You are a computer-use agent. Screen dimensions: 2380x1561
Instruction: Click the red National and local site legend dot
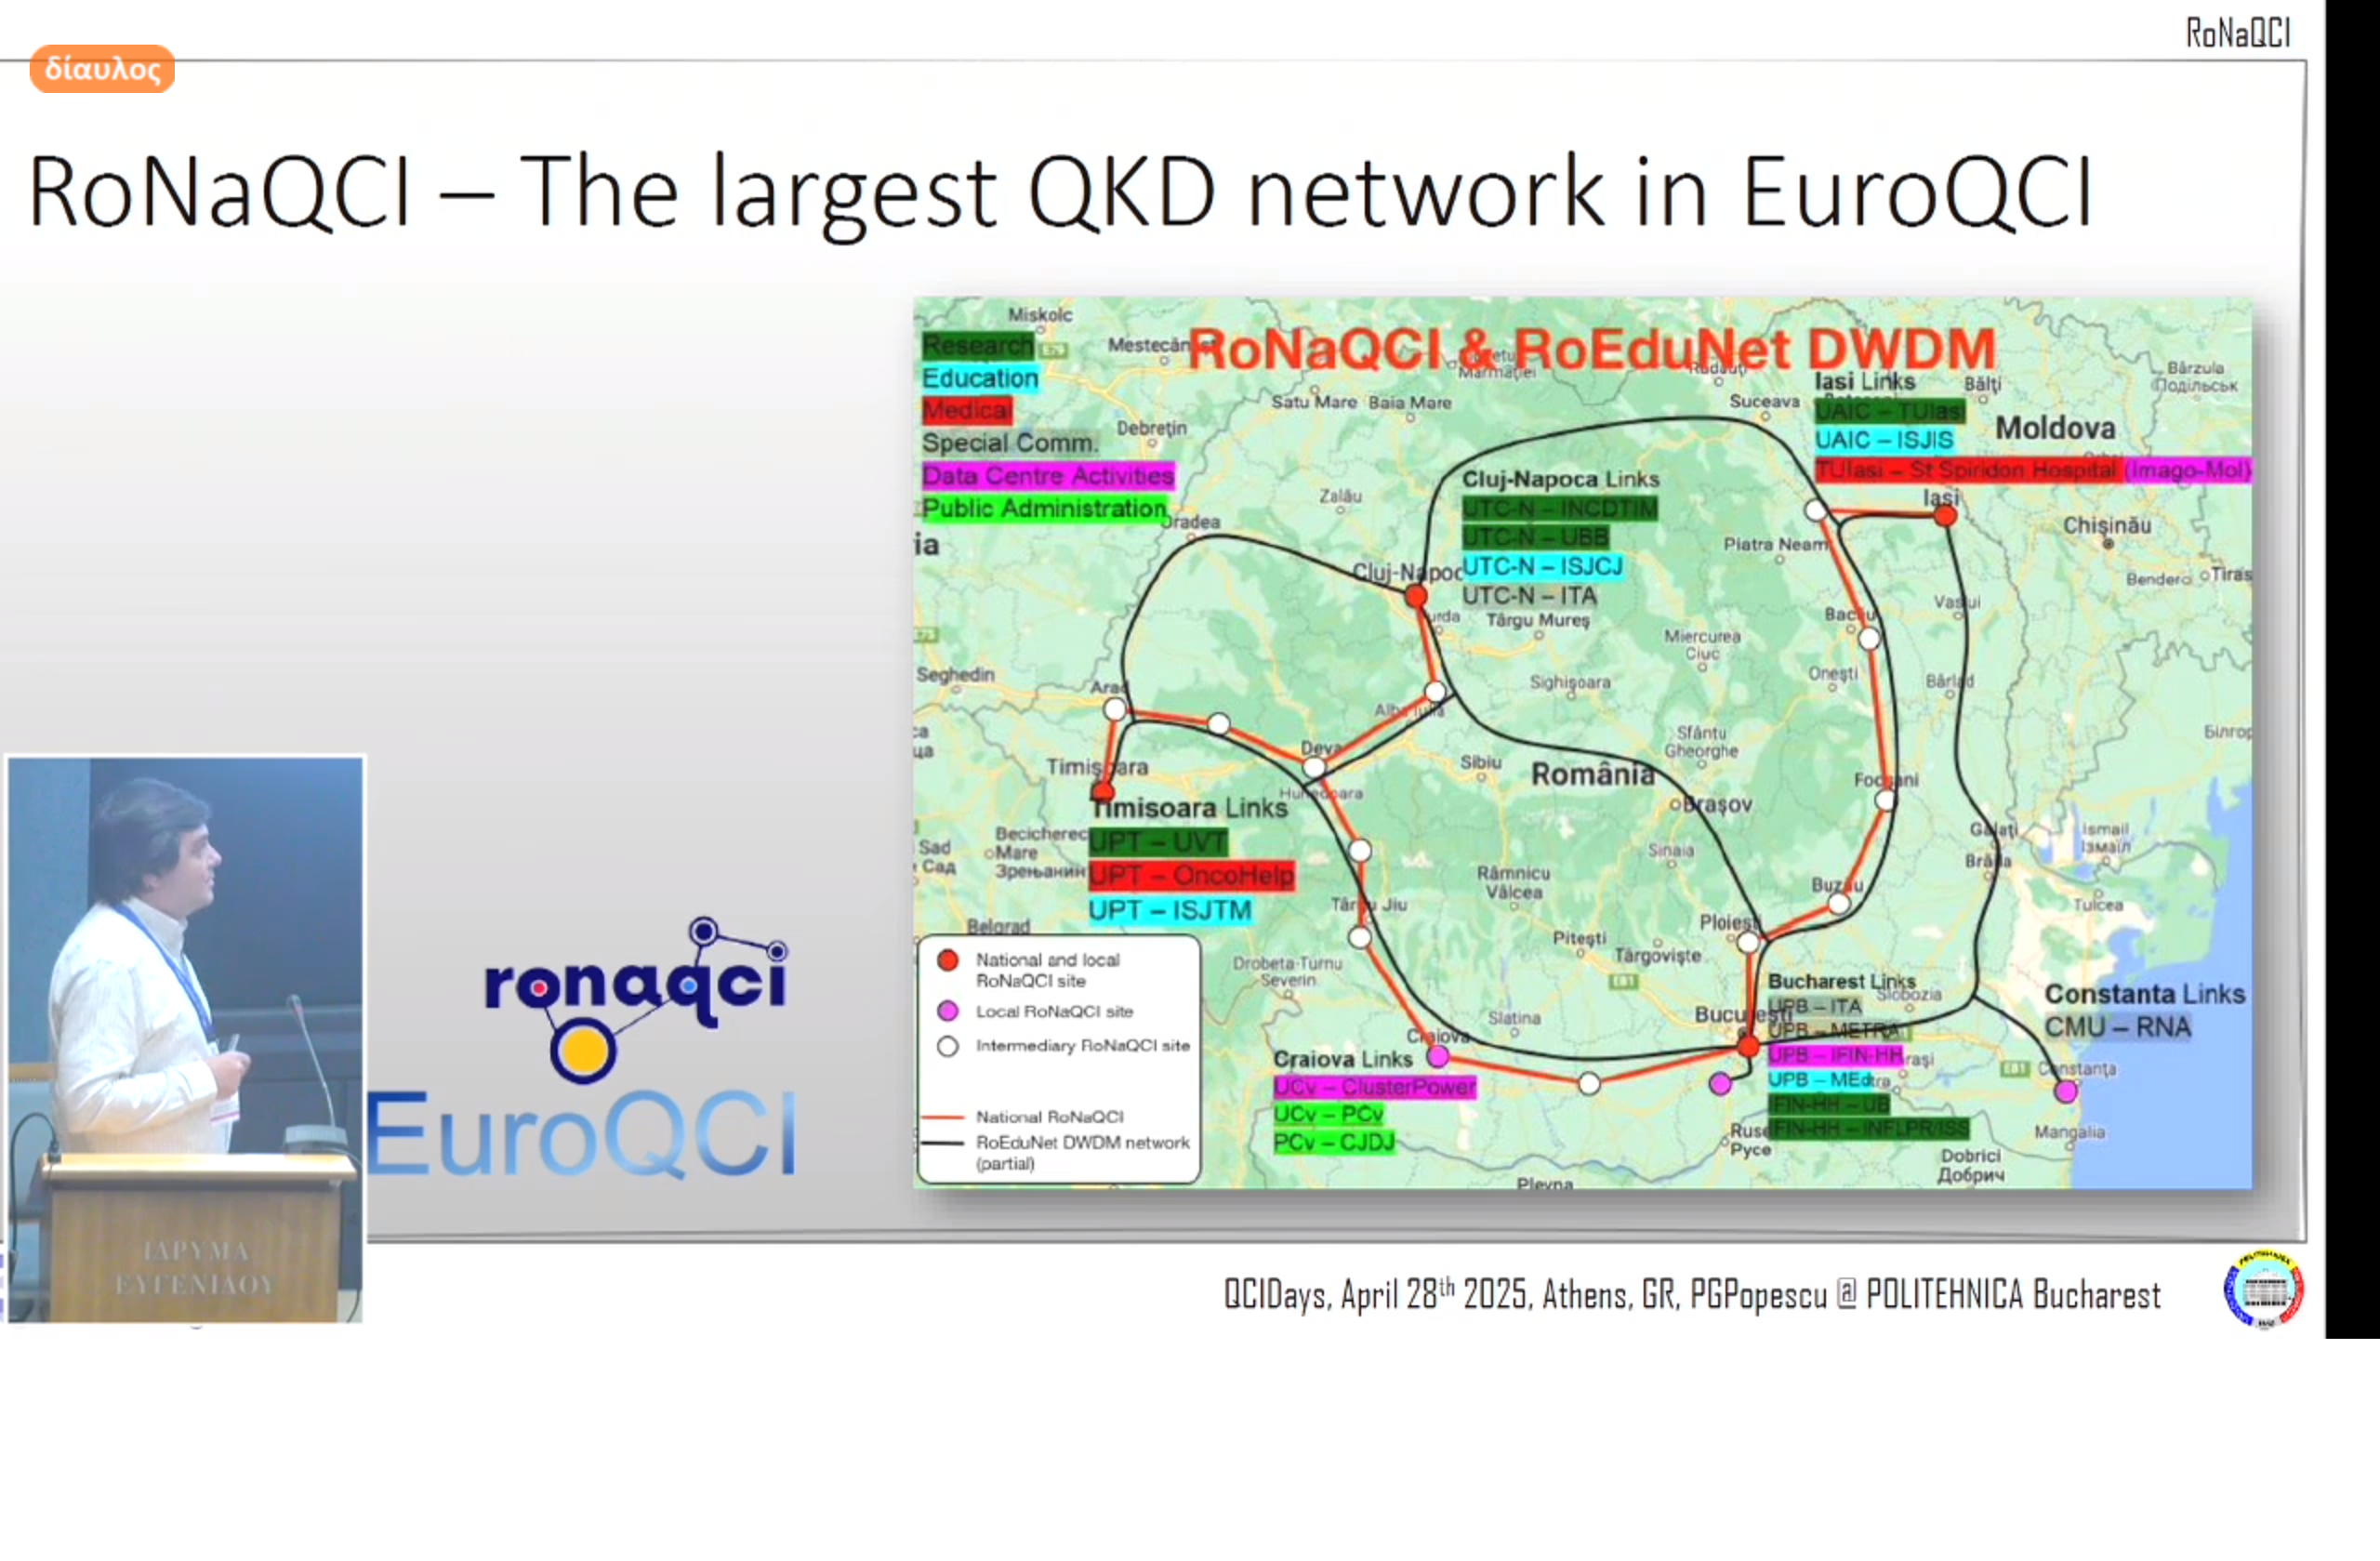947,960
